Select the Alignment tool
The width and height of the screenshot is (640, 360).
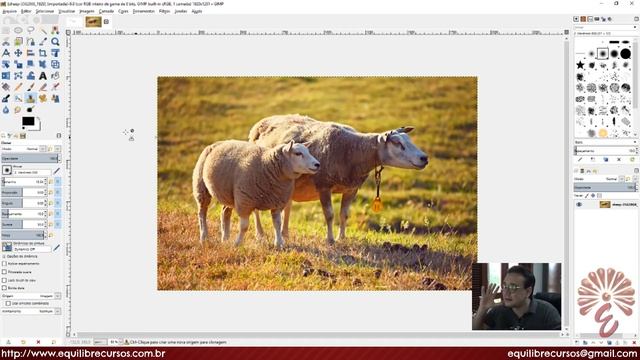[31, 53]
